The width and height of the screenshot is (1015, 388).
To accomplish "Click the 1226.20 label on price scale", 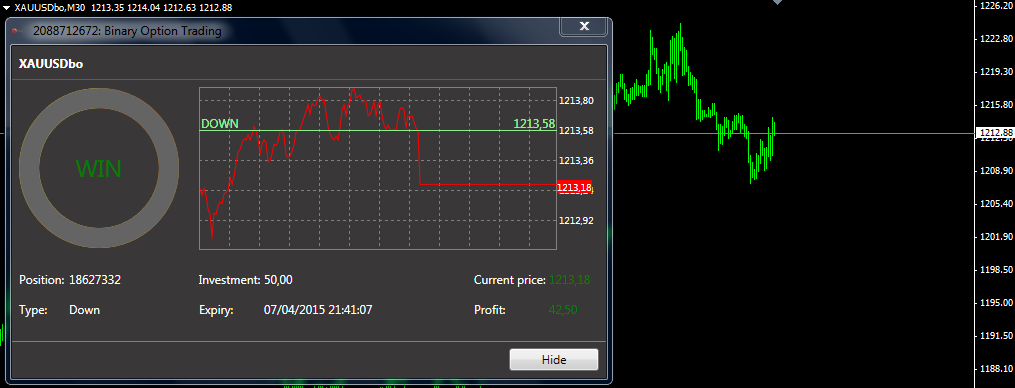I will click(996, 5).
